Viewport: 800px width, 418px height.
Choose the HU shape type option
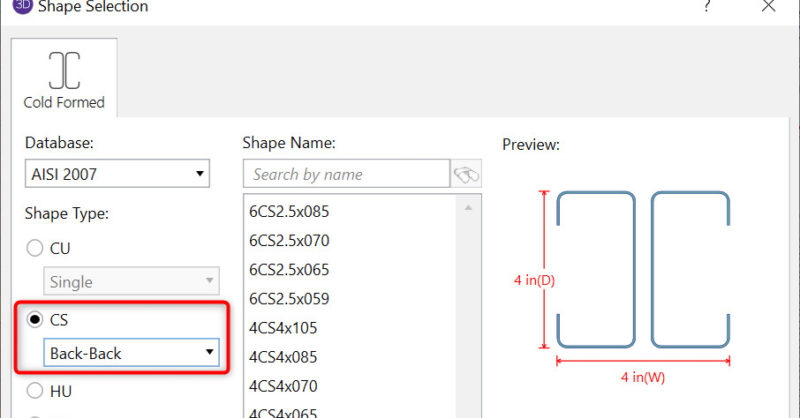coord(35,391)
